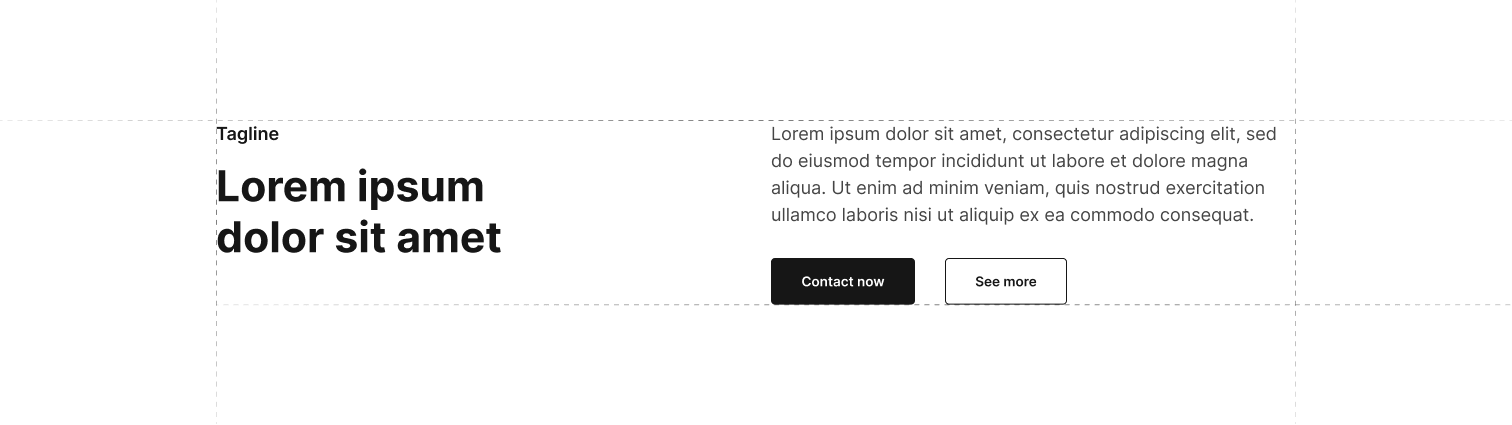Click the word "exercitation" in the paragraph
The width and height of the screenshot is (1512, 425).
point(1211,188)
